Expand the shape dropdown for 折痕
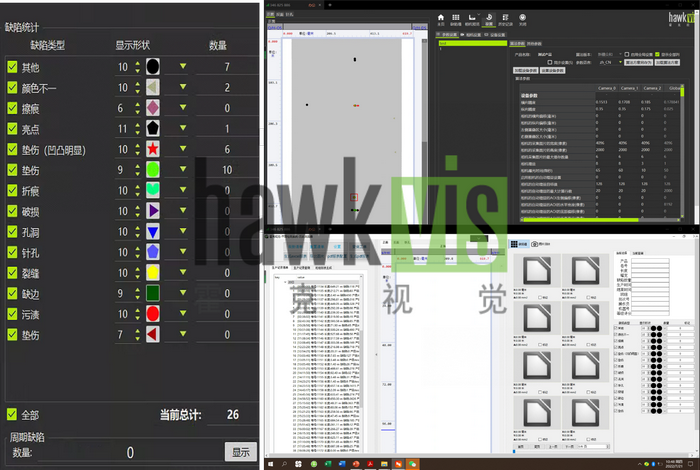Screen dimensions: 700x470 [183, 190]
